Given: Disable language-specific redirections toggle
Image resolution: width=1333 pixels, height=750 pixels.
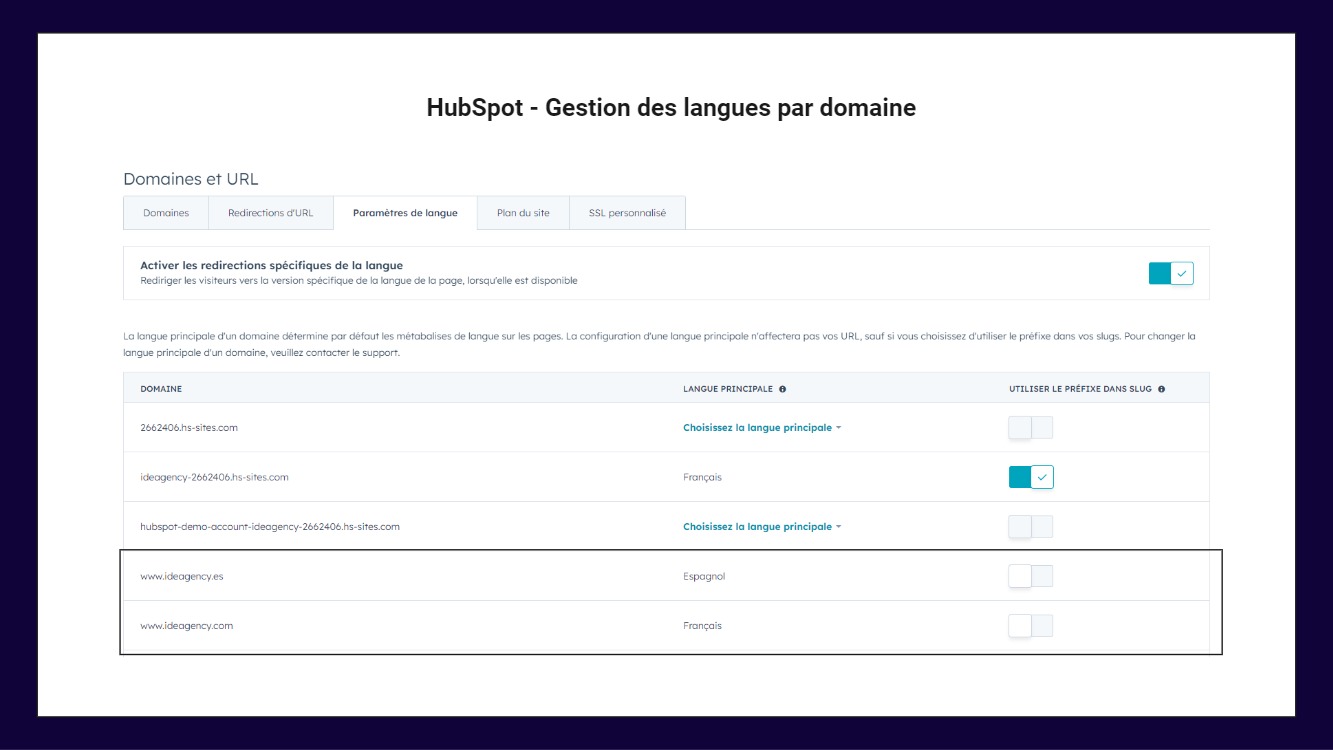Looking at the screenshot, I should click(x=1171, y=273).
